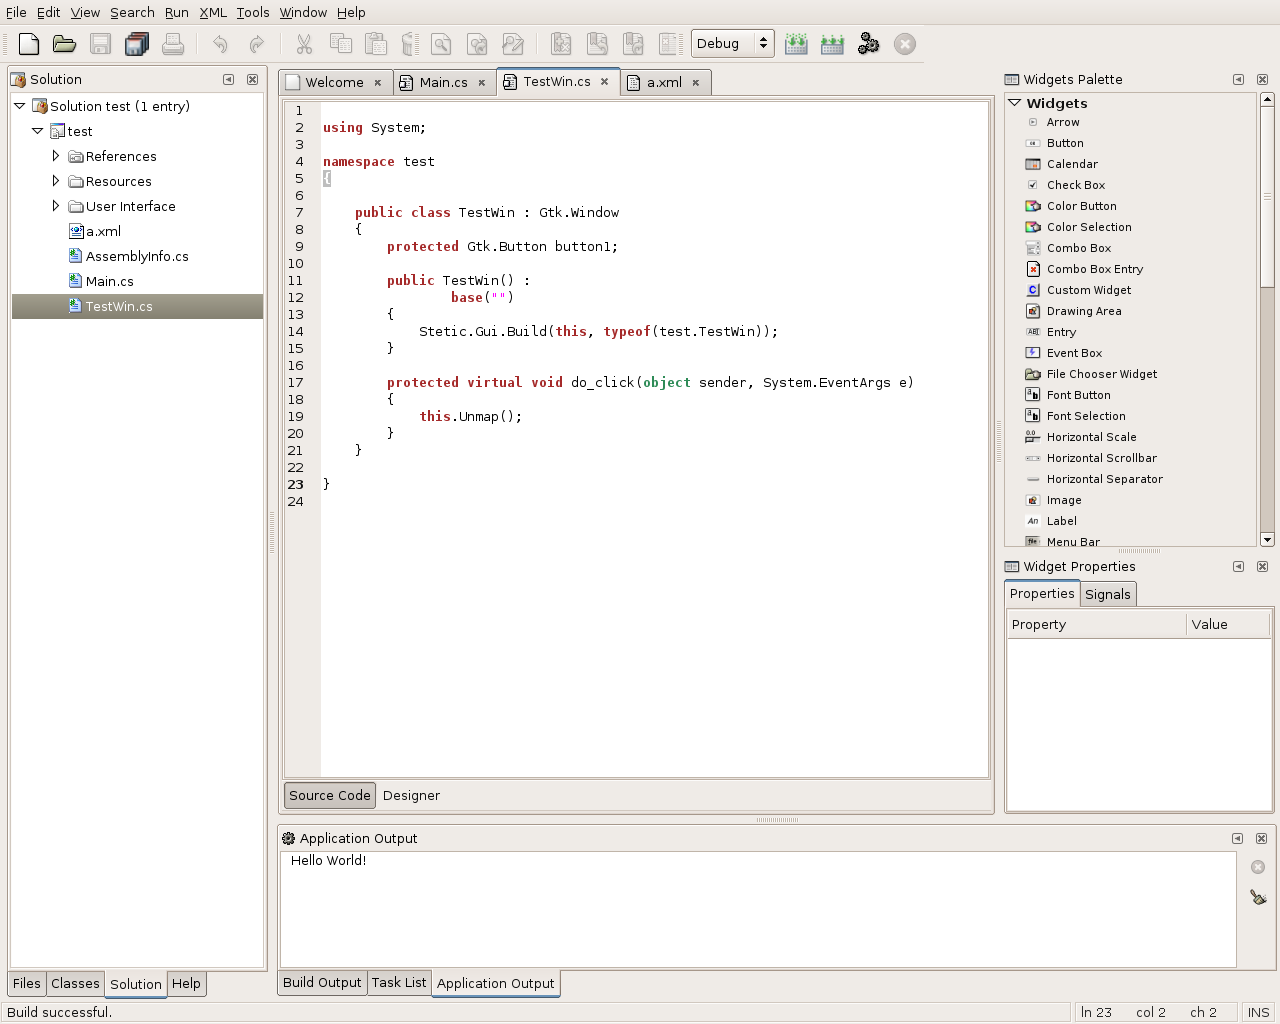Click the paste clipboard icon
The height and width of the screenshot is (1024, 1280).
pos(376,44)
